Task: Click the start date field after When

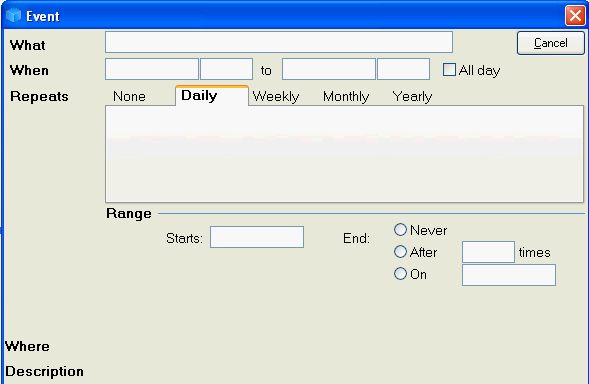Action: (152, 69)
